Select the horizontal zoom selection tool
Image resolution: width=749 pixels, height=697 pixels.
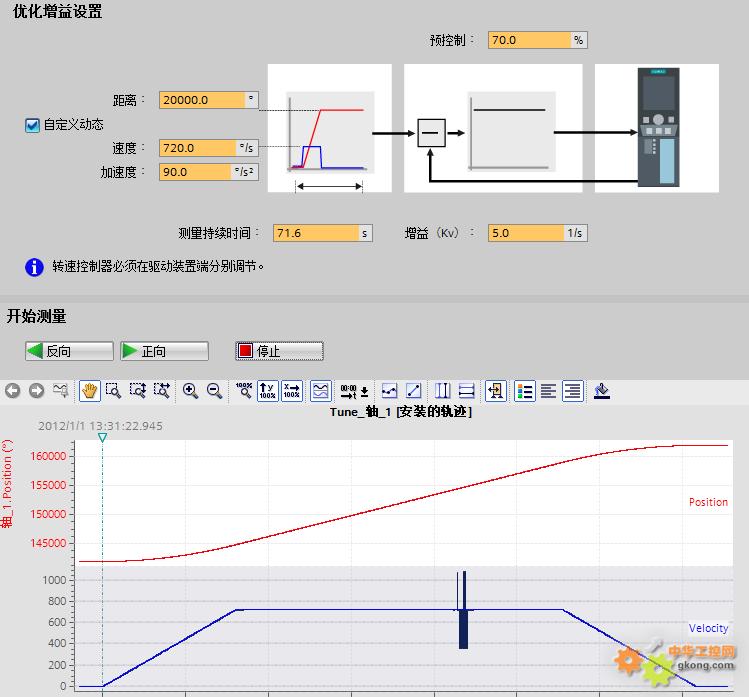[162, 391]
